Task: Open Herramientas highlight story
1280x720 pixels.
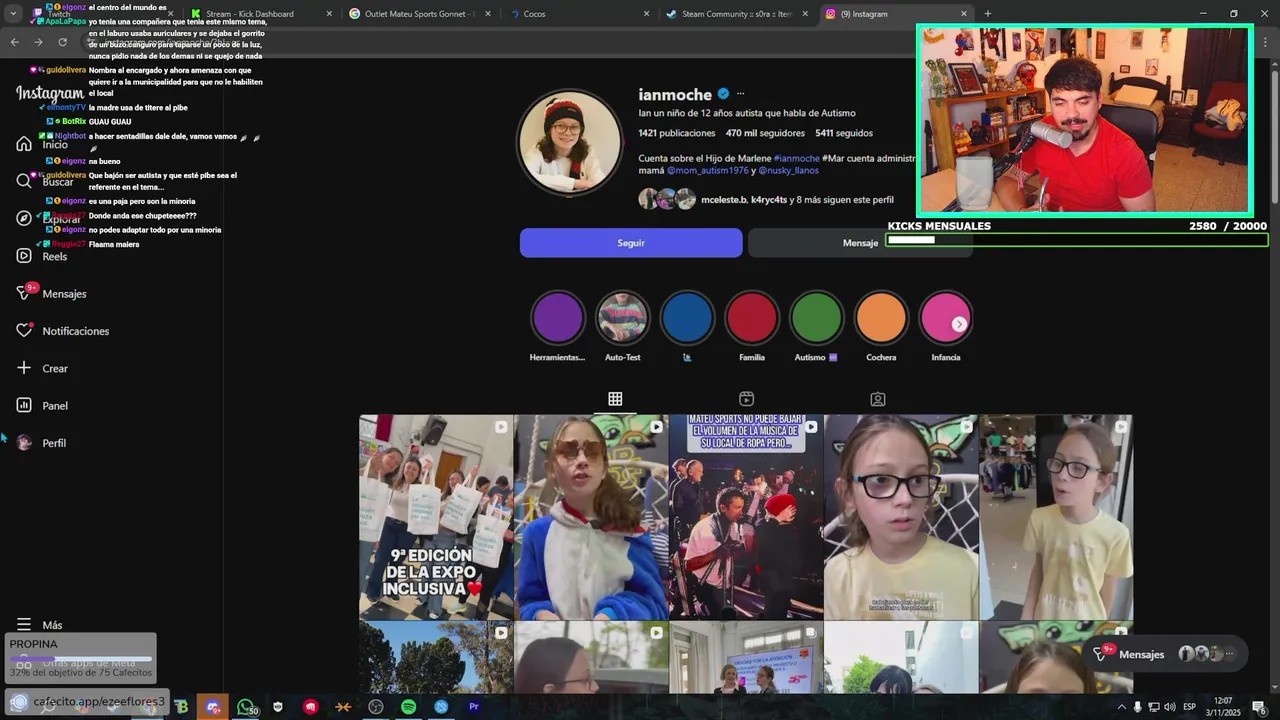Action: pos(557,318)
